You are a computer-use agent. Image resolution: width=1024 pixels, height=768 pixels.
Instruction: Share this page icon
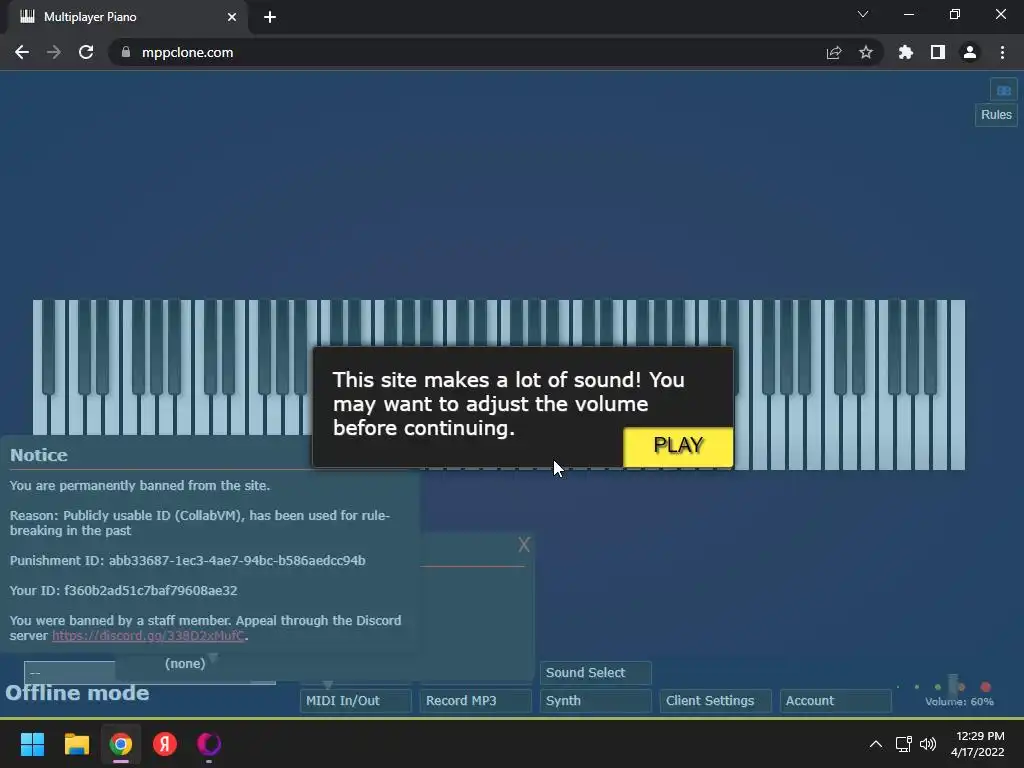tap(833, 52)
